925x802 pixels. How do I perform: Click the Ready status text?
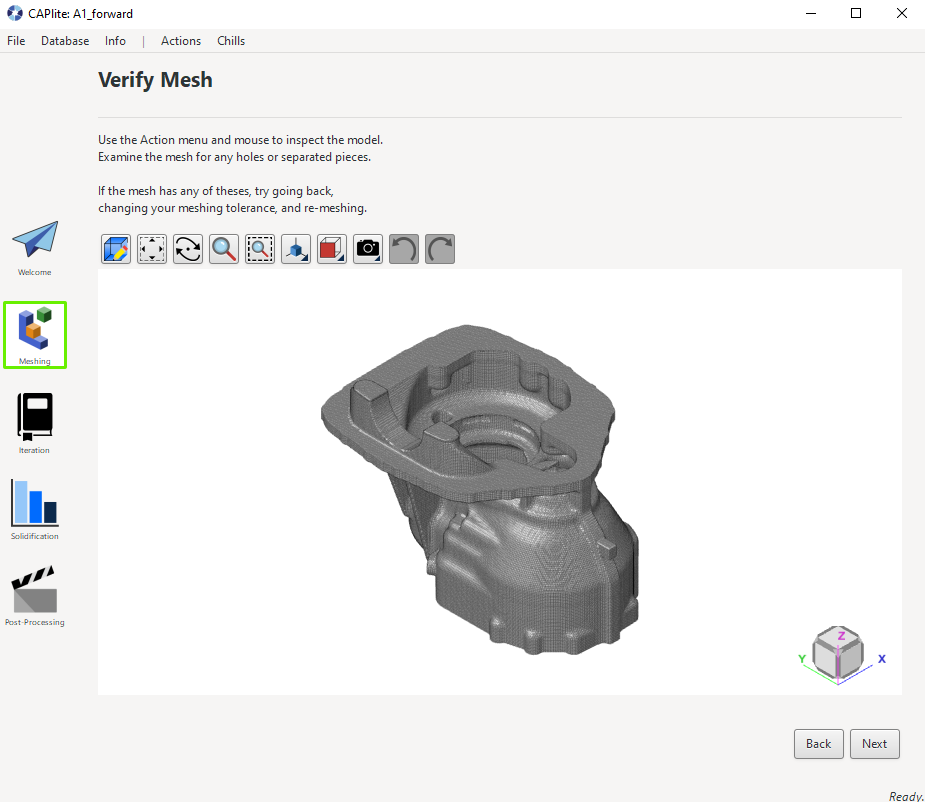(906, 796)
